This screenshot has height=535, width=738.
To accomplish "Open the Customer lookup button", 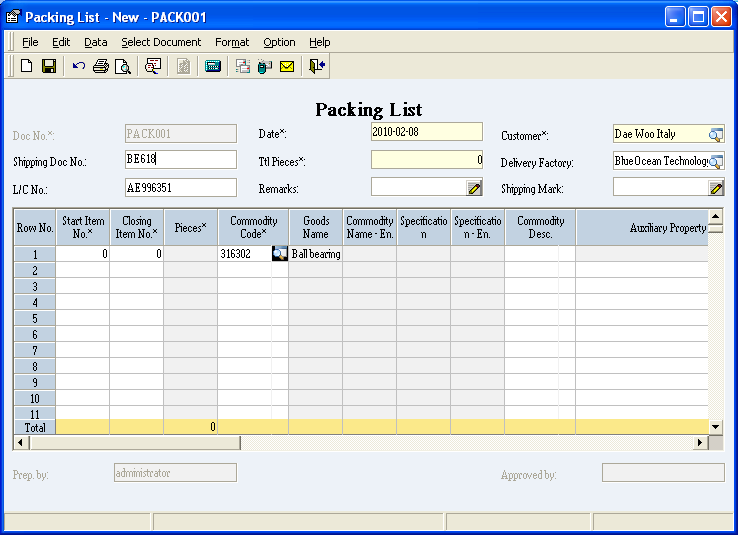I will point(716,134).
